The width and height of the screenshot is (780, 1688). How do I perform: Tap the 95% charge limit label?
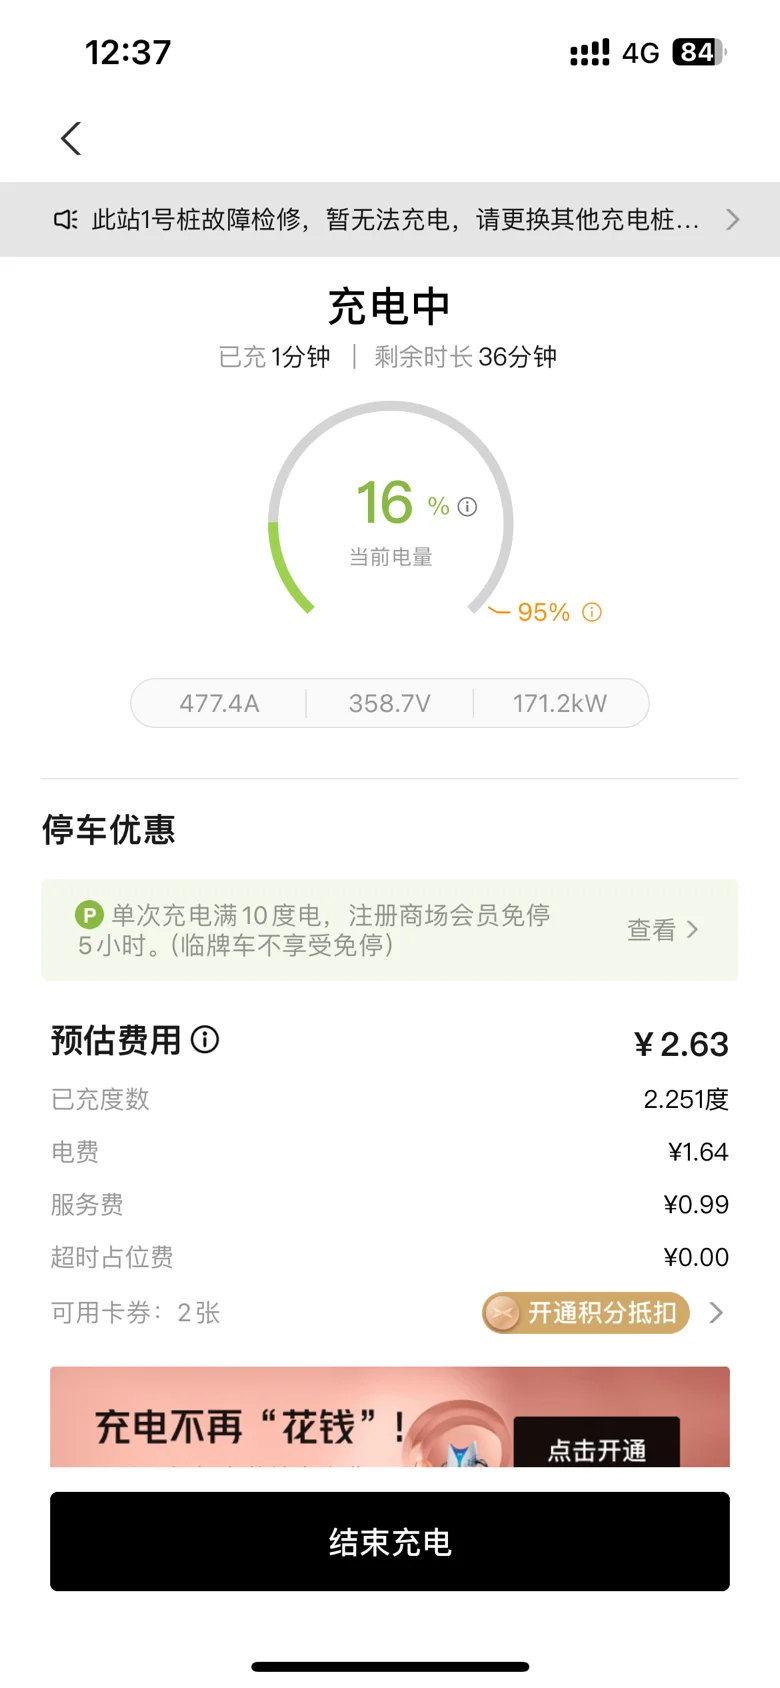(543, 612)
